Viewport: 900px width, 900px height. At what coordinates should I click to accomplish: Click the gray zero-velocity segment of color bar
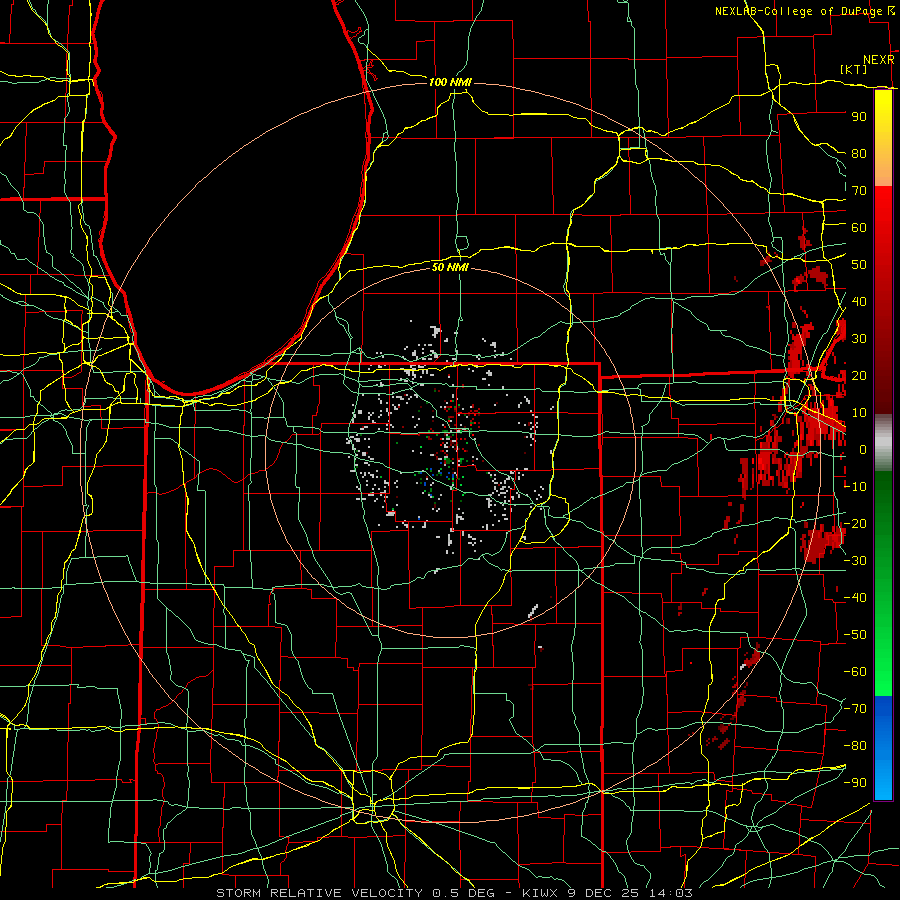883,443
